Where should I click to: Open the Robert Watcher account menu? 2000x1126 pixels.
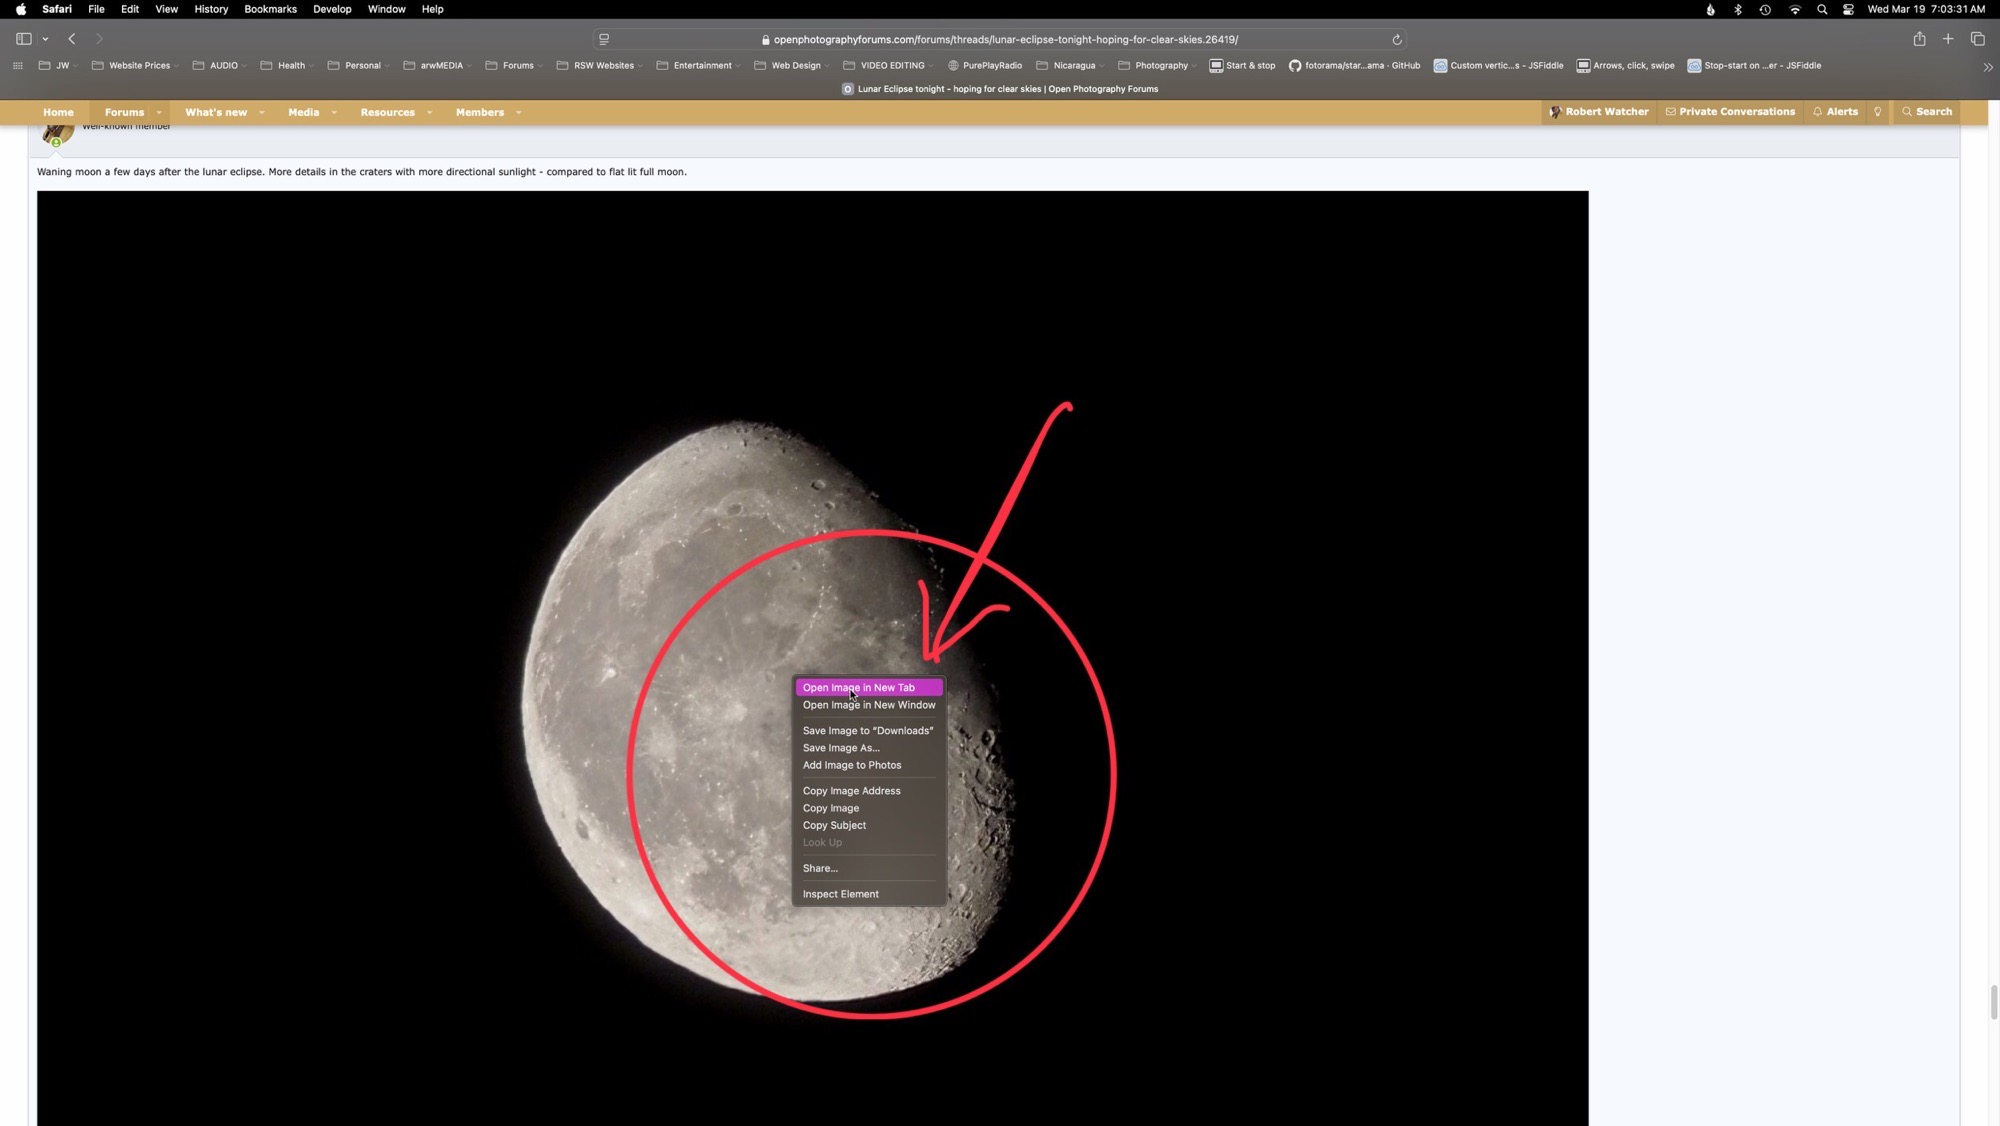point(1598,112)
